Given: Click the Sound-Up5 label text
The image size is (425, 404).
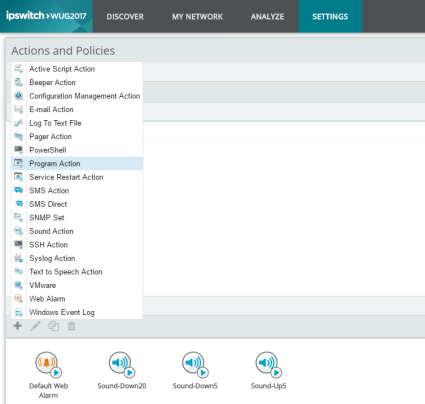Looking at the screenshot, I should tap(268, 386).
